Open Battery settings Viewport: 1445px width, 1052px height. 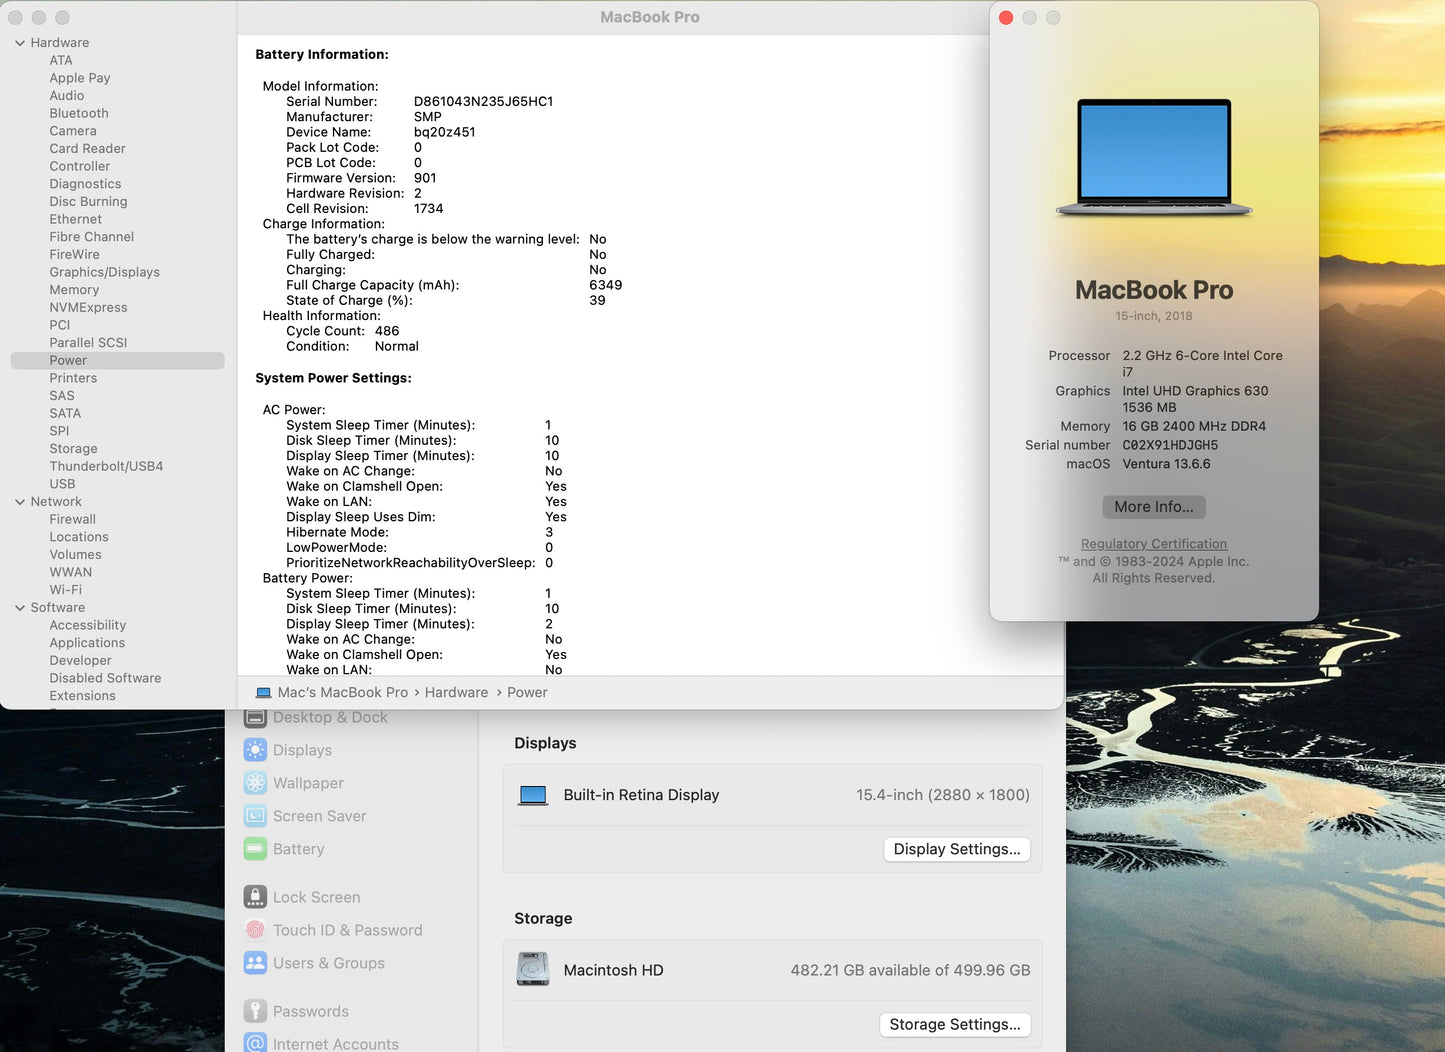click(255, 849)
